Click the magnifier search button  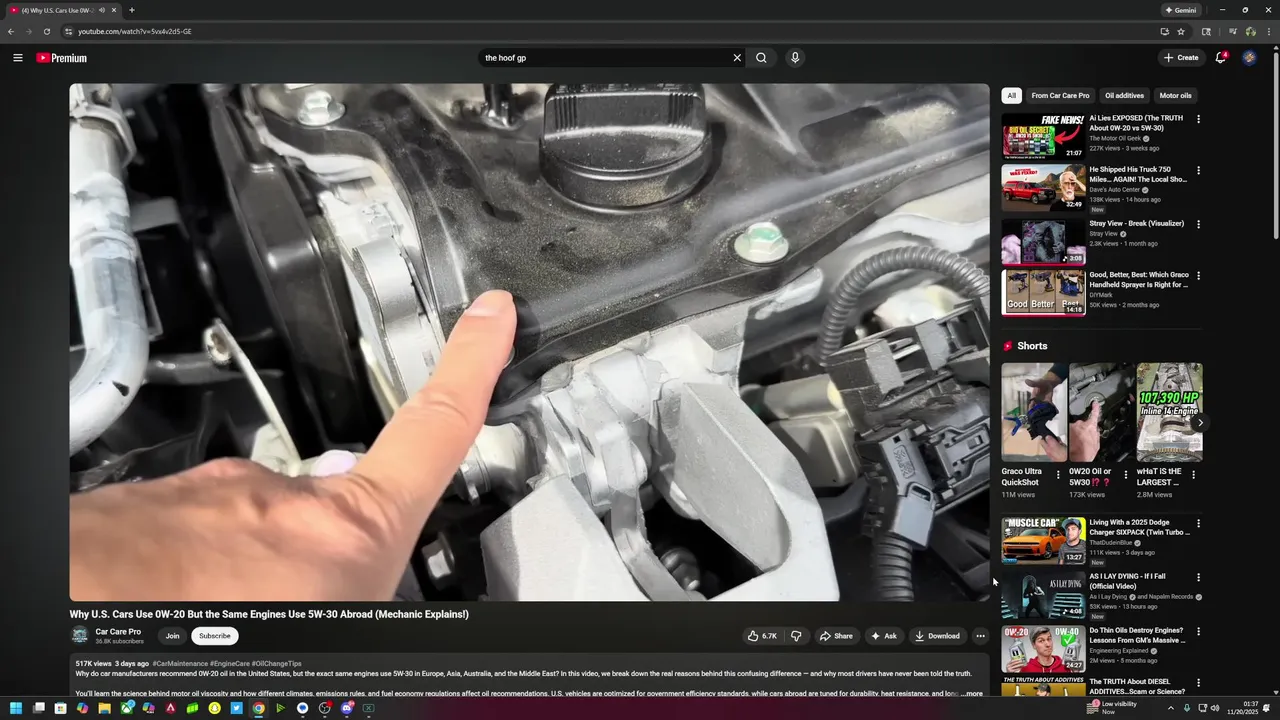pyautogui.click(x=761, y=58)
